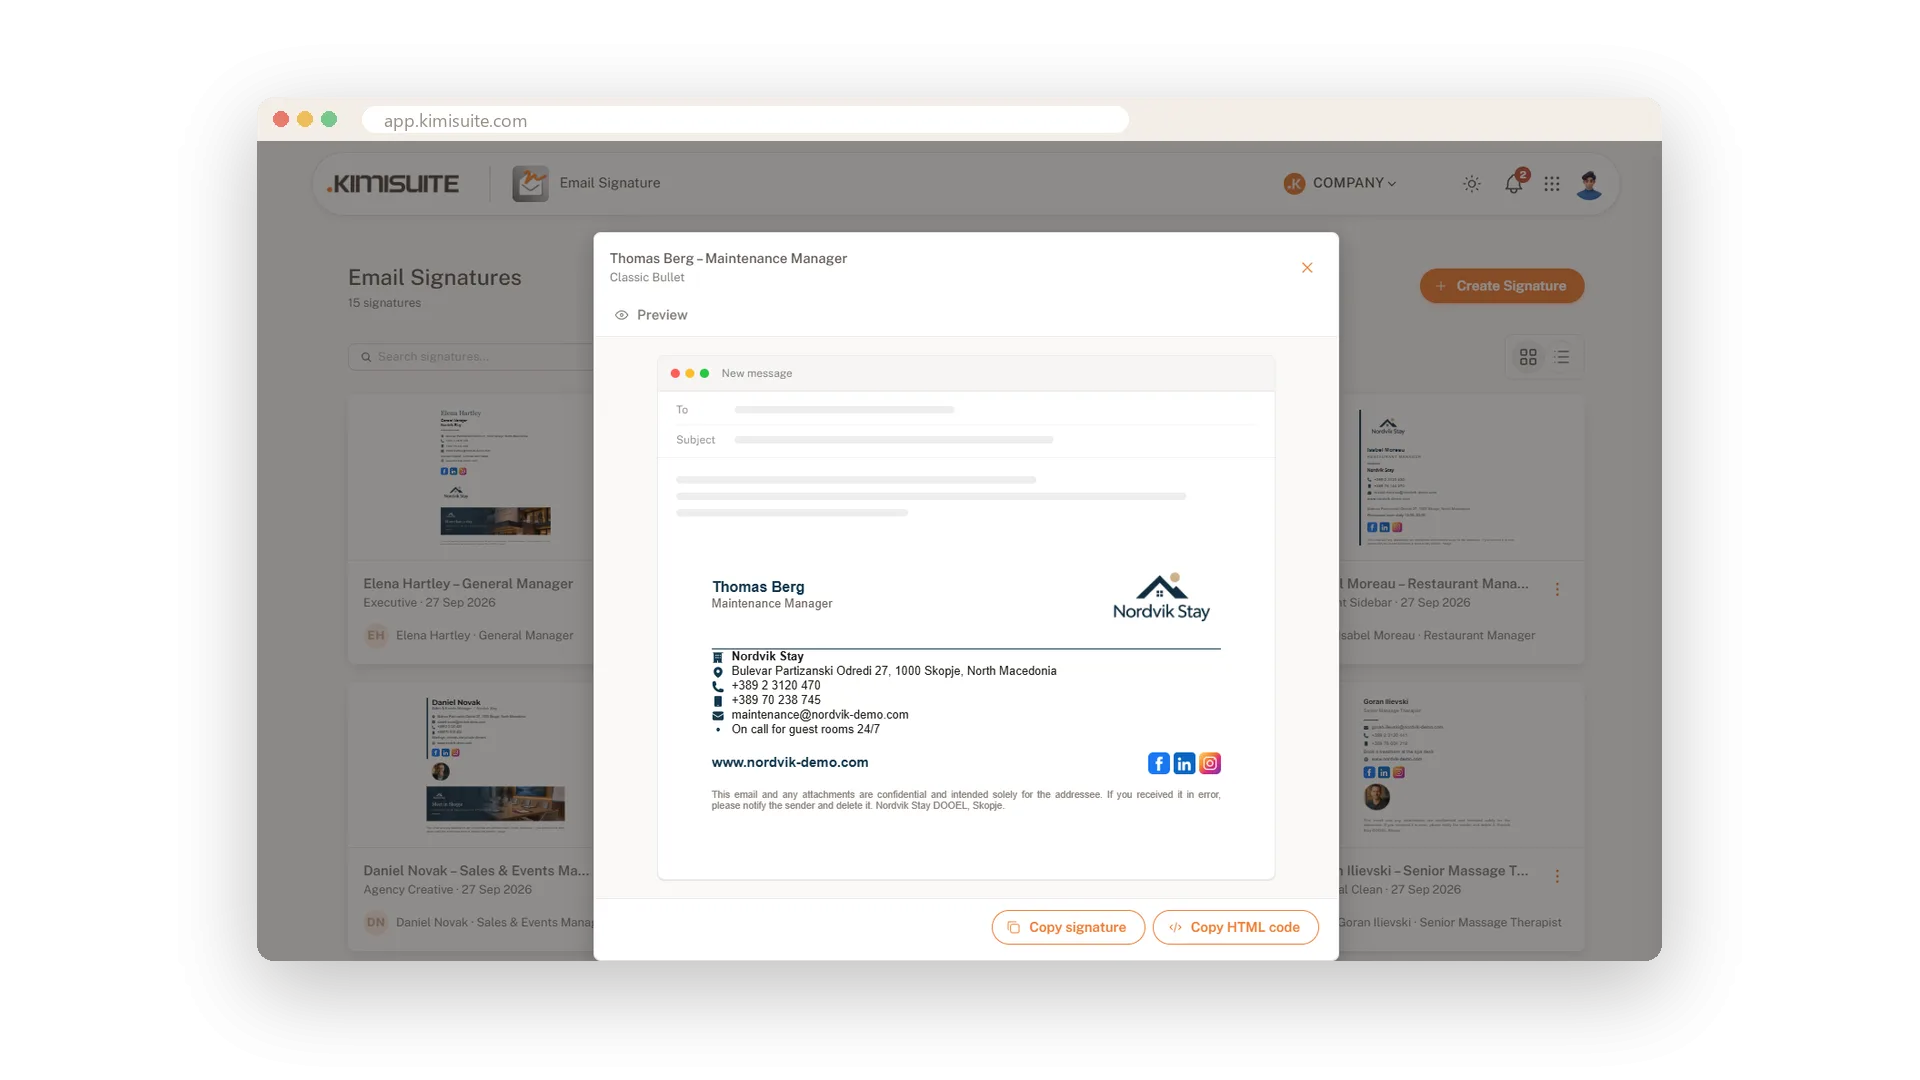Click Elena Hartley – General Manager title
Viewport: 1920px width, 1080px height.
click(x=468, y=584)
